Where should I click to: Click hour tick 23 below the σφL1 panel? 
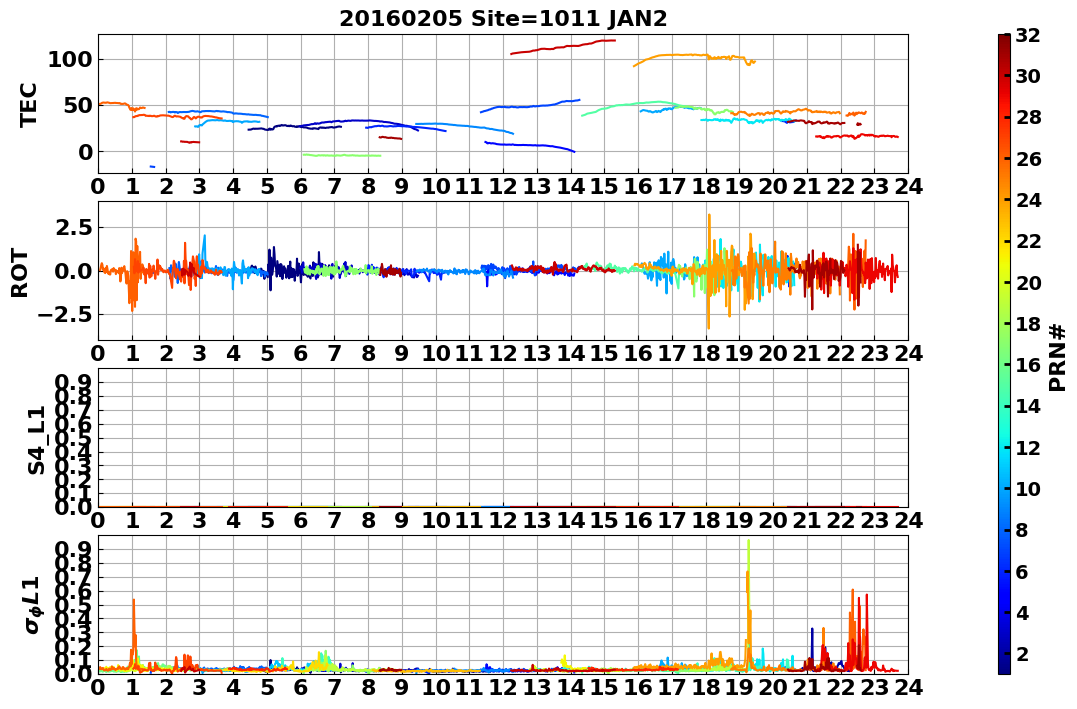pos(874,688)
